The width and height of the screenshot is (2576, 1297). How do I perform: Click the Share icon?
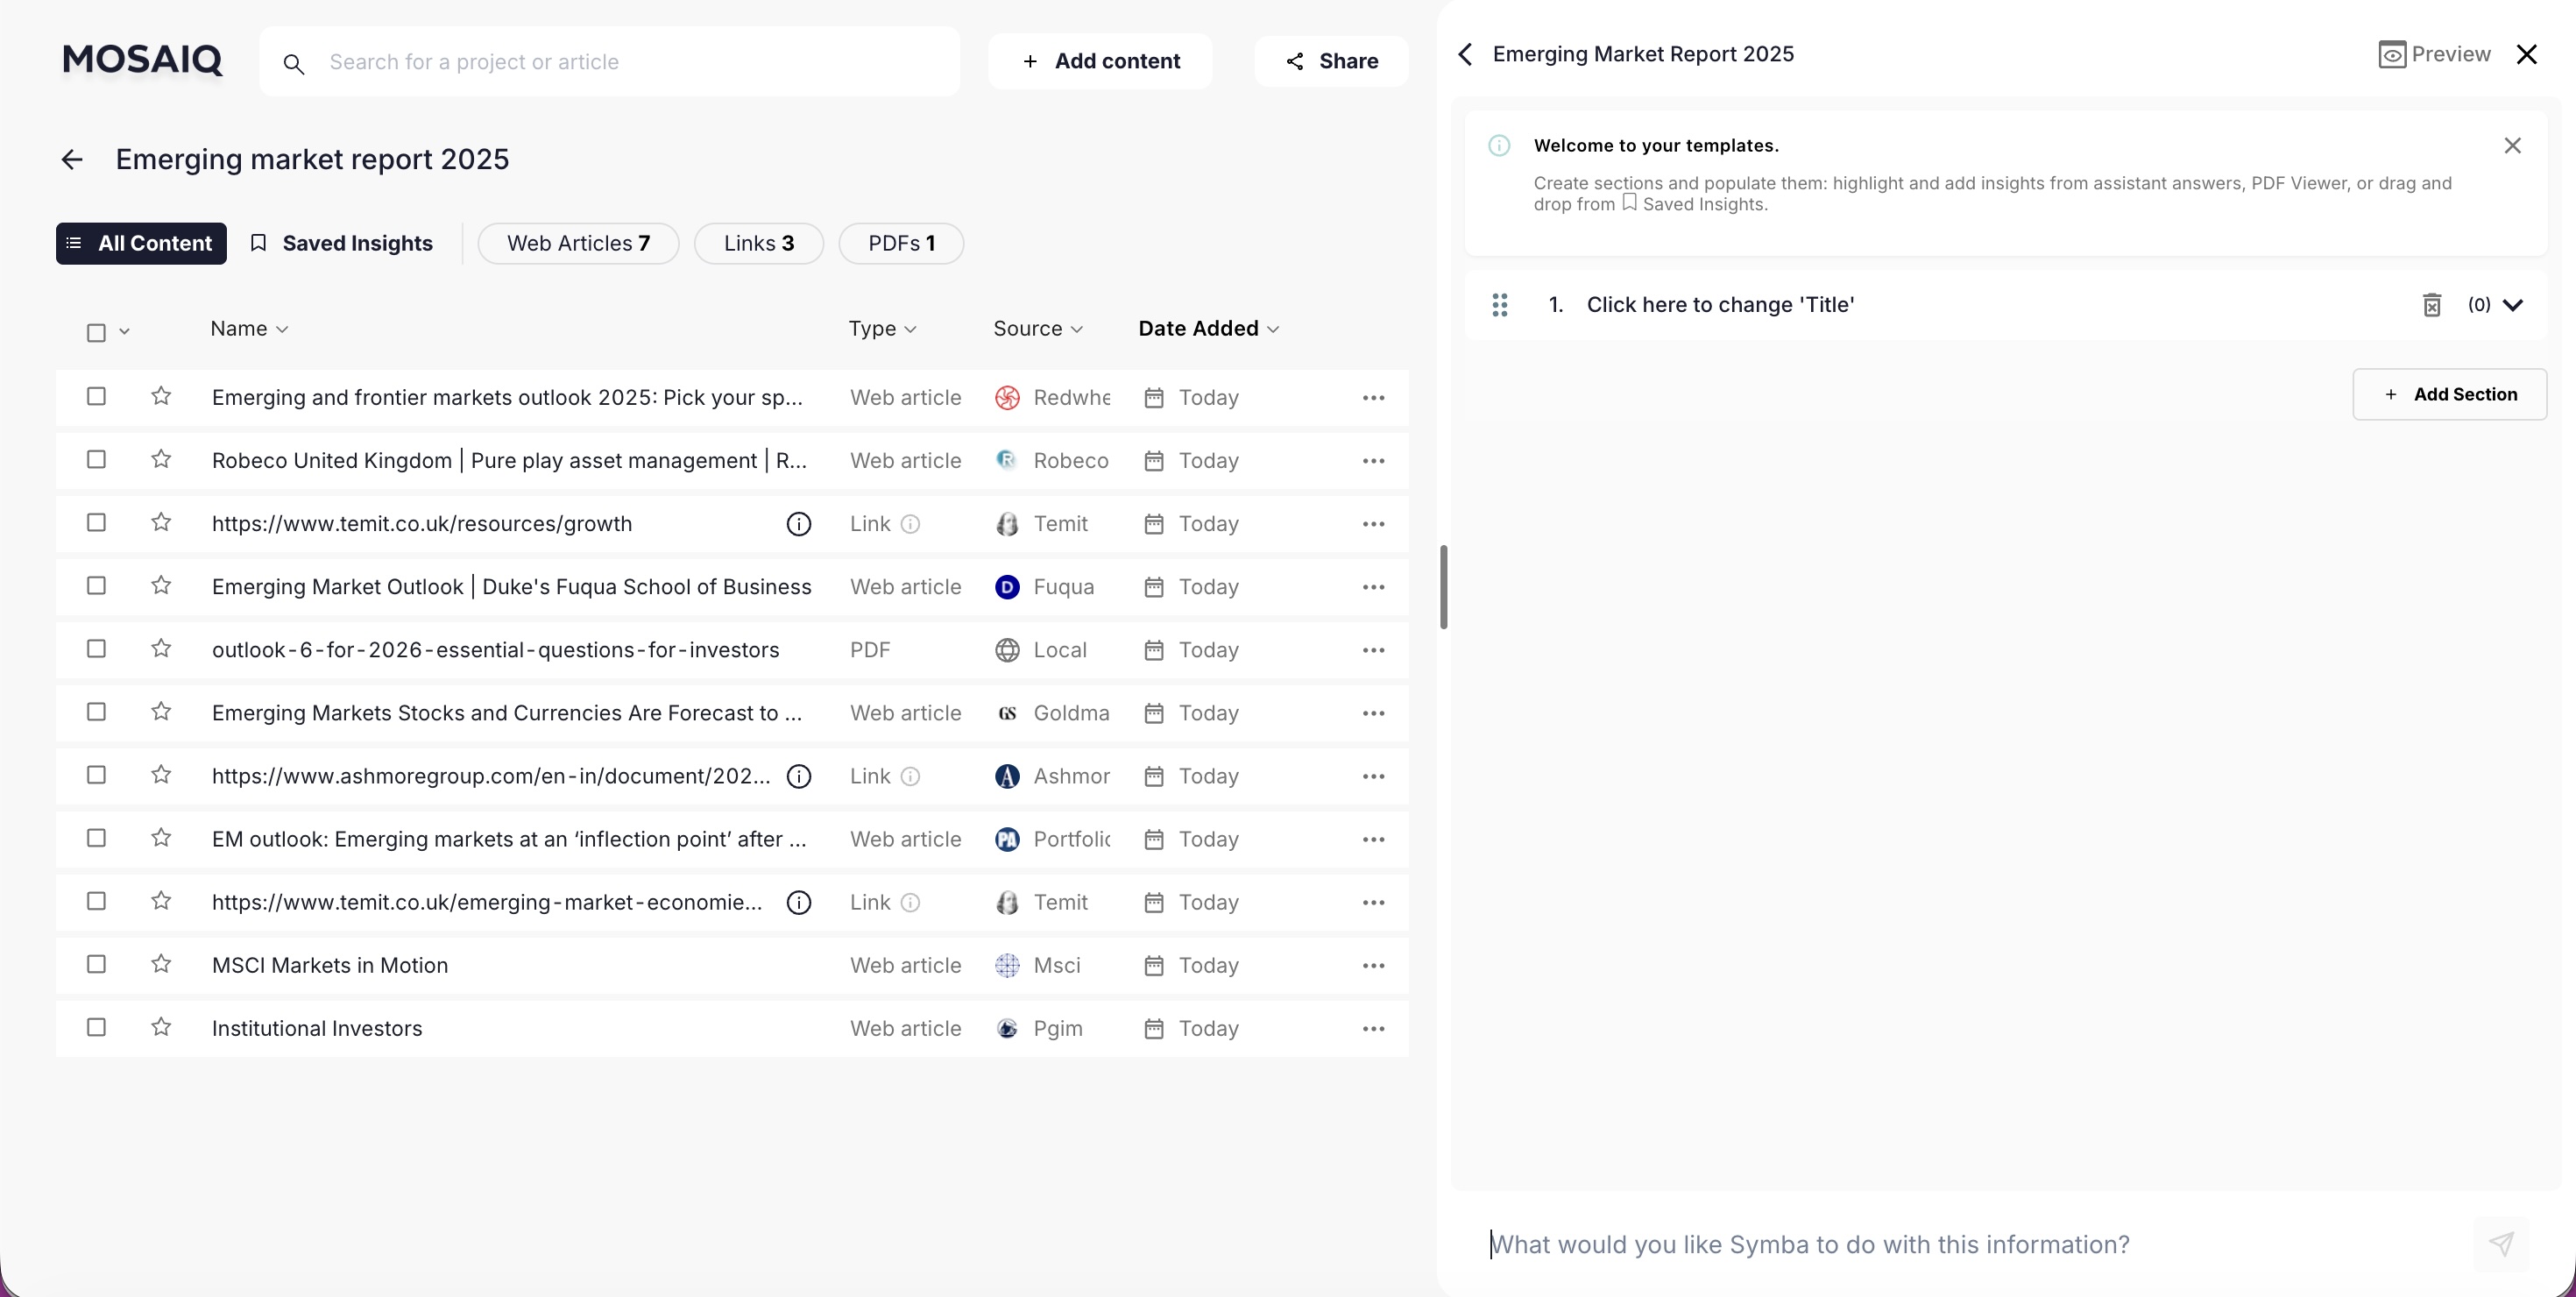click(x=1292, y=61)
